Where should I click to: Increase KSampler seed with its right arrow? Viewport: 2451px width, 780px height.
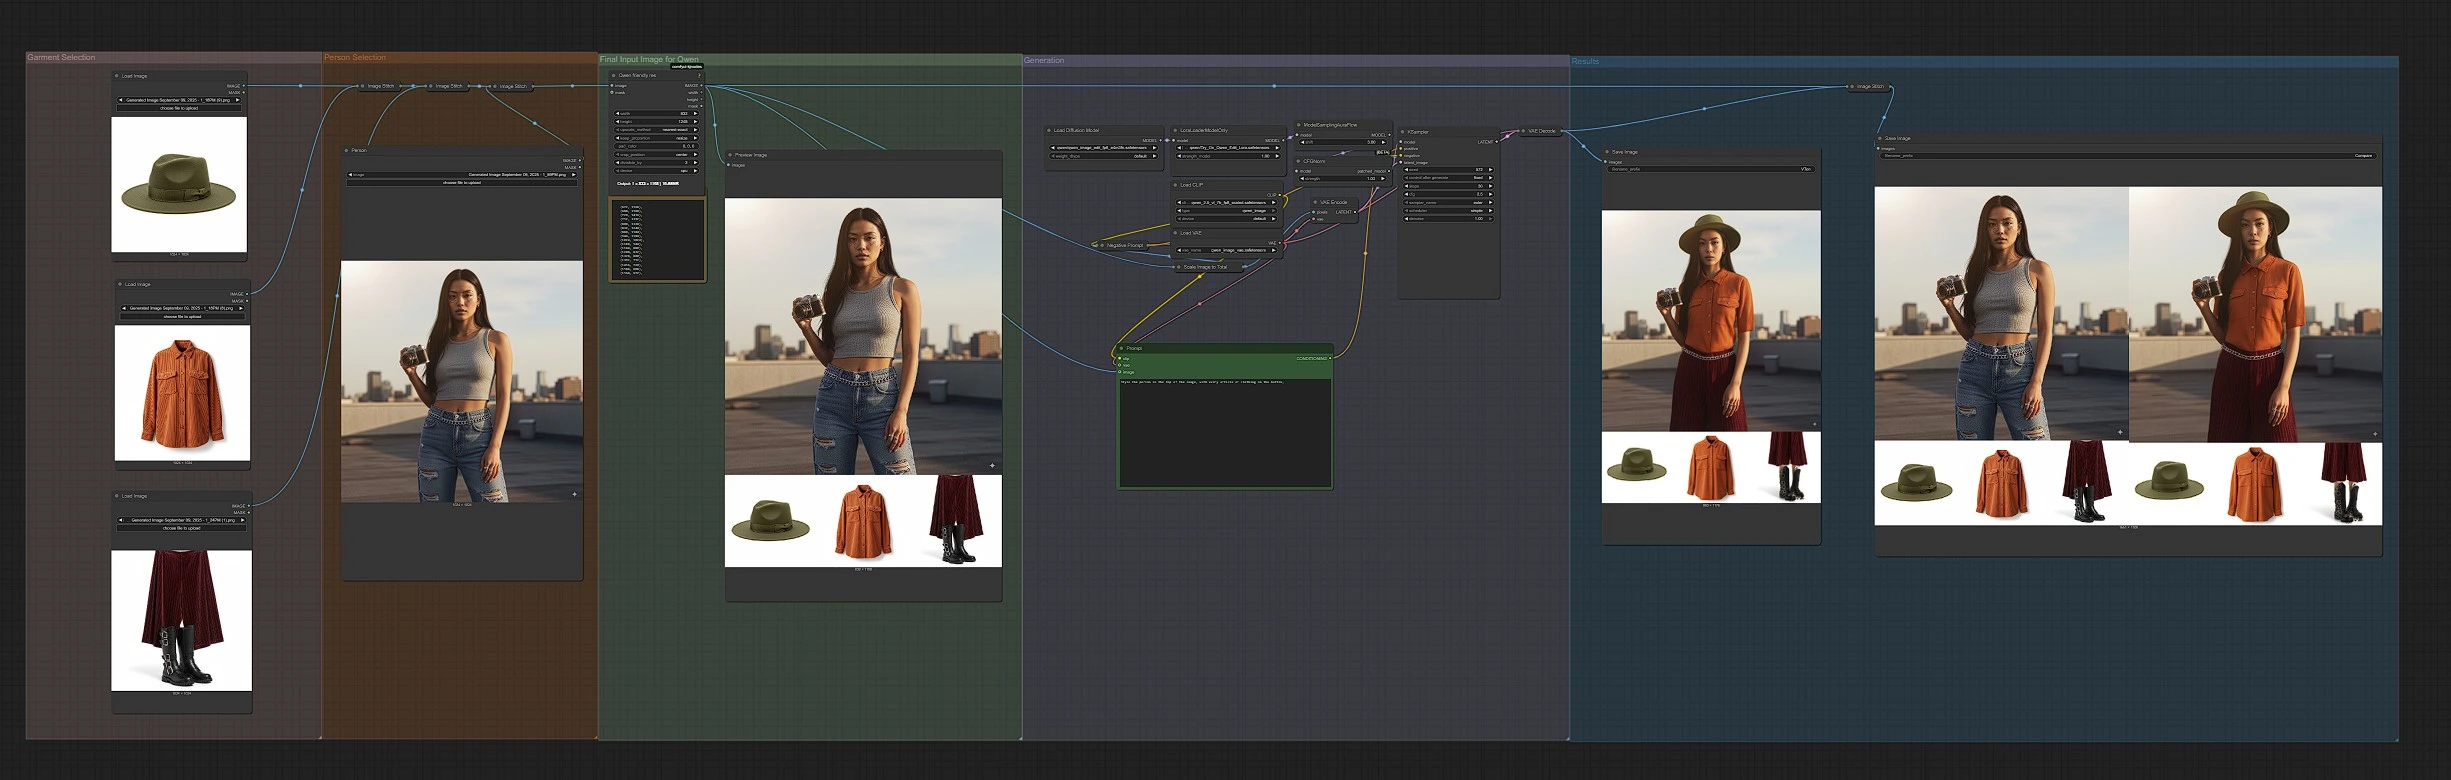[1490, 170]
